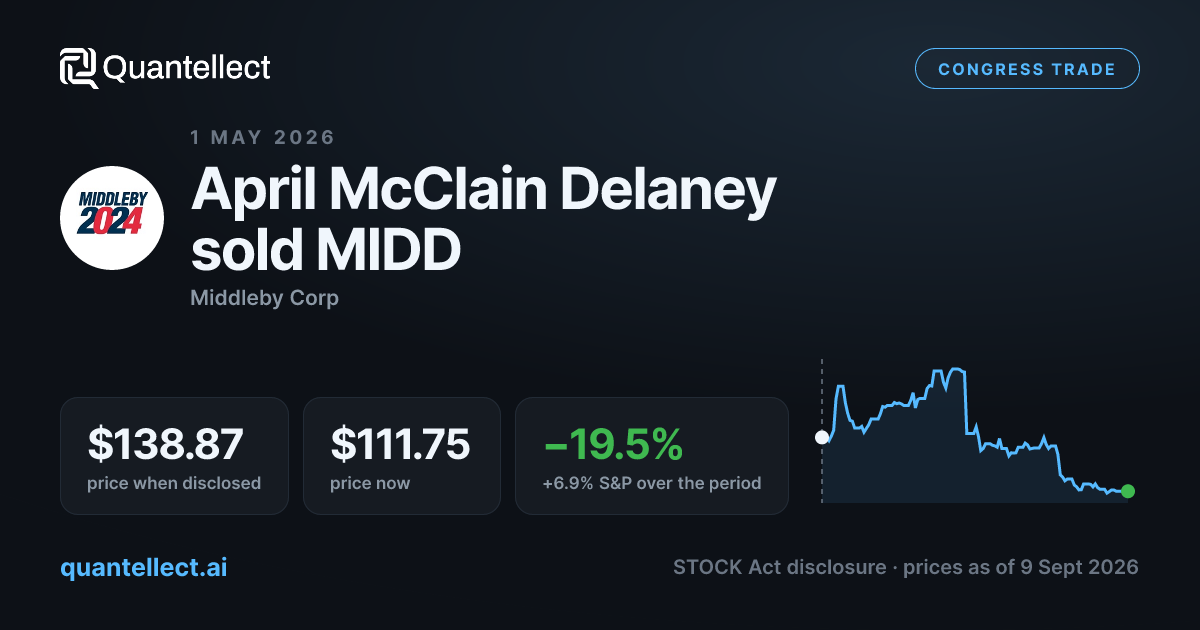Image resolution: width=1200 pixels, height=630 pixels.
Task: Click the −19.5% performance card
Action: [x=651, y=456]
